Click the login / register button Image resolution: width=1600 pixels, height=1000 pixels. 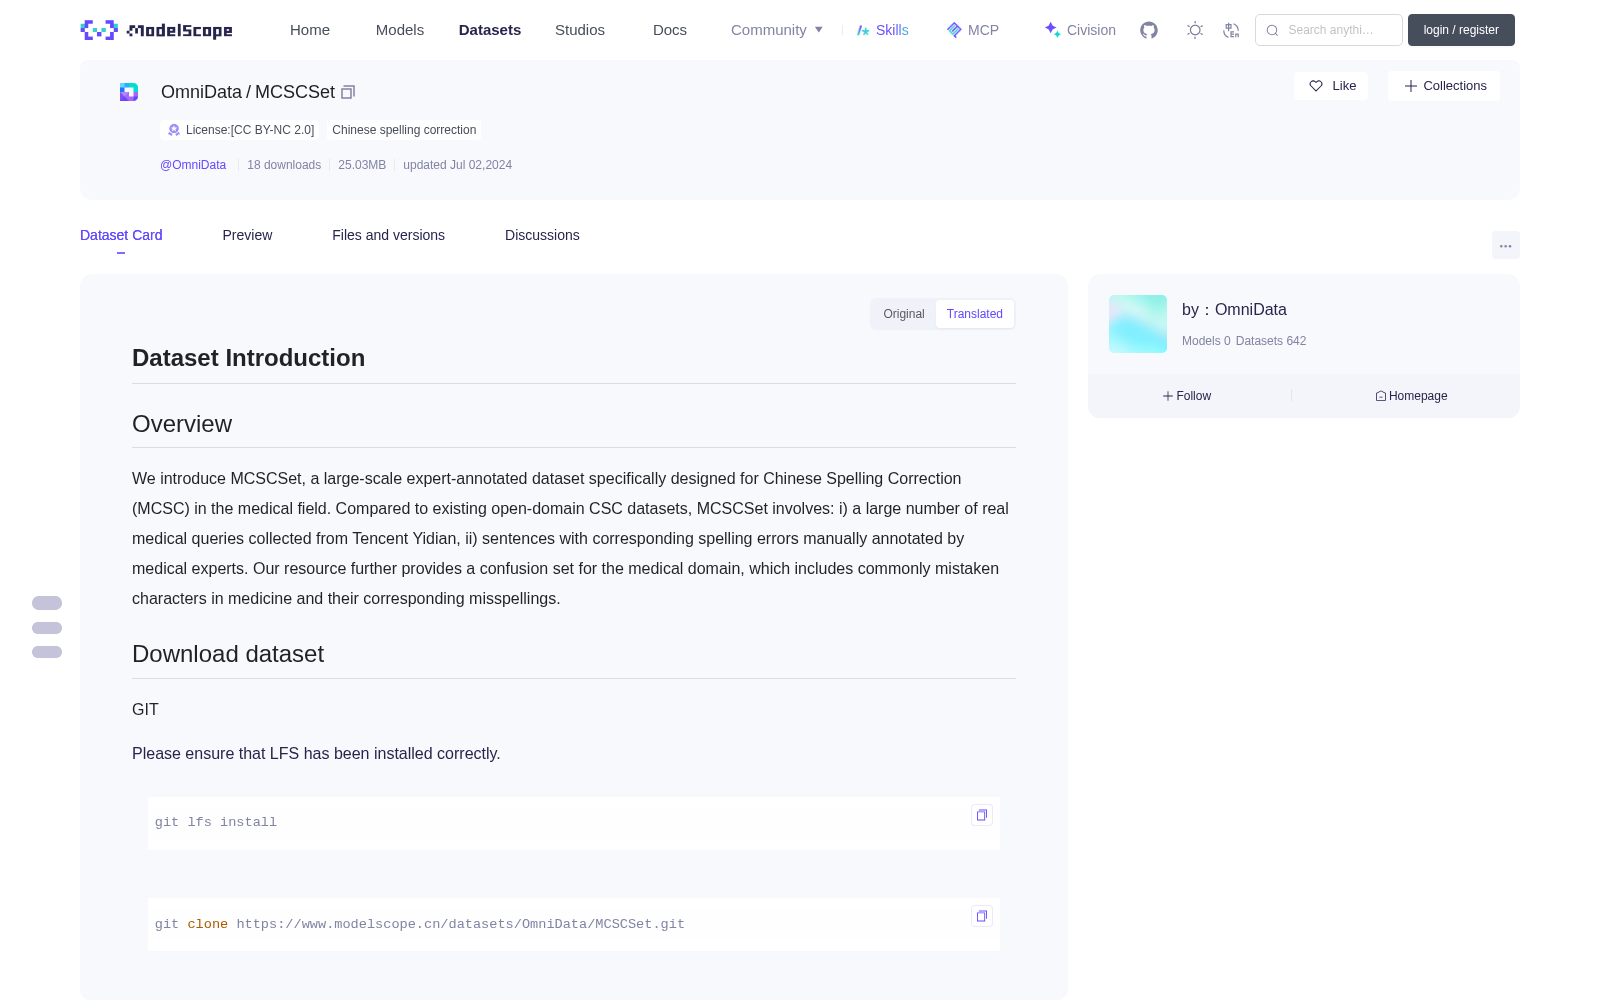[1461, 30]
